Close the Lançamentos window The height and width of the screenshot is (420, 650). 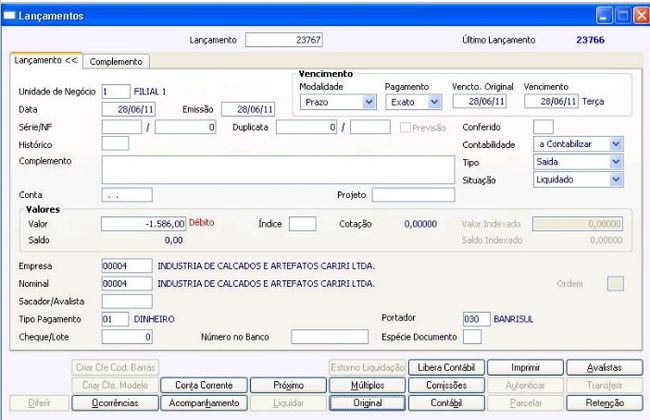(x=641, y=16)
